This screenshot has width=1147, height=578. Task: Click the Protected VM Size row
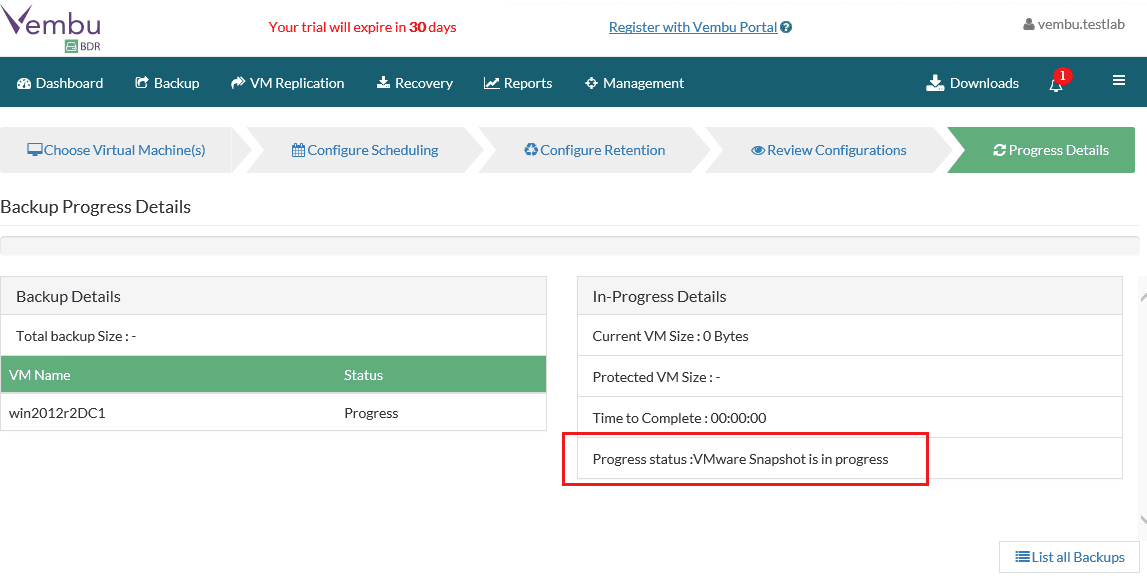coord(849,377)
